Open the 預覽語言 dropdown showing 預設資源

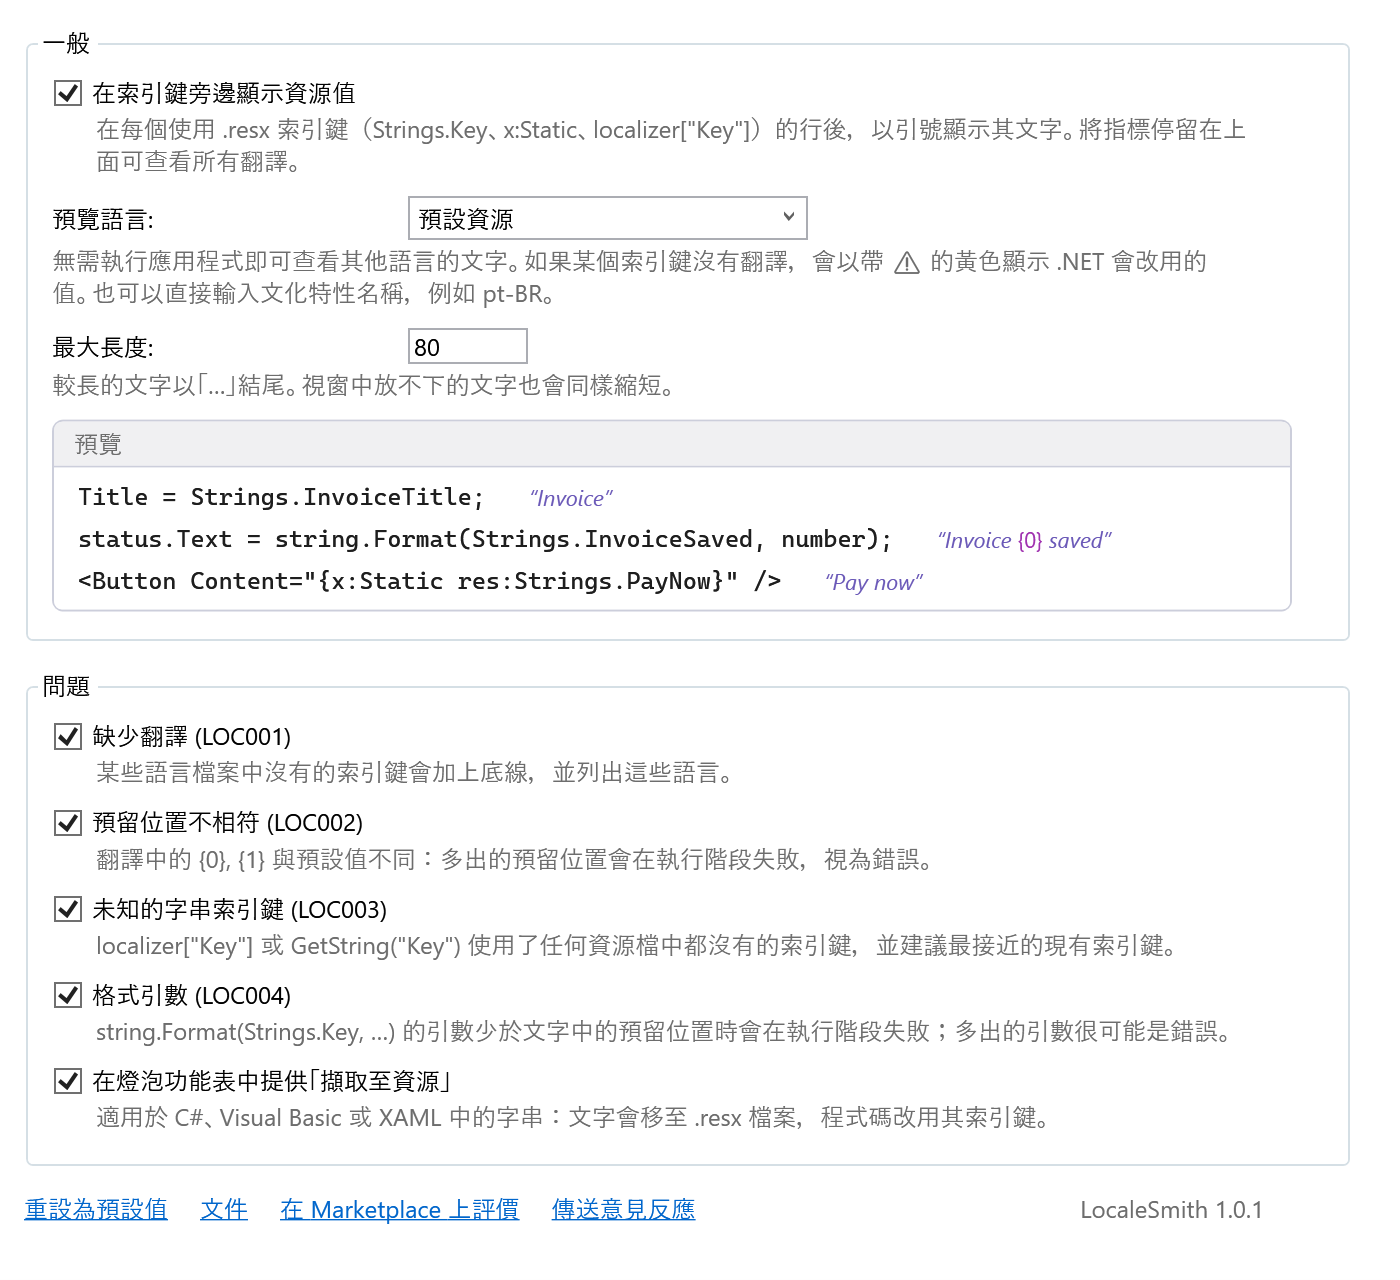pos(607,218)
